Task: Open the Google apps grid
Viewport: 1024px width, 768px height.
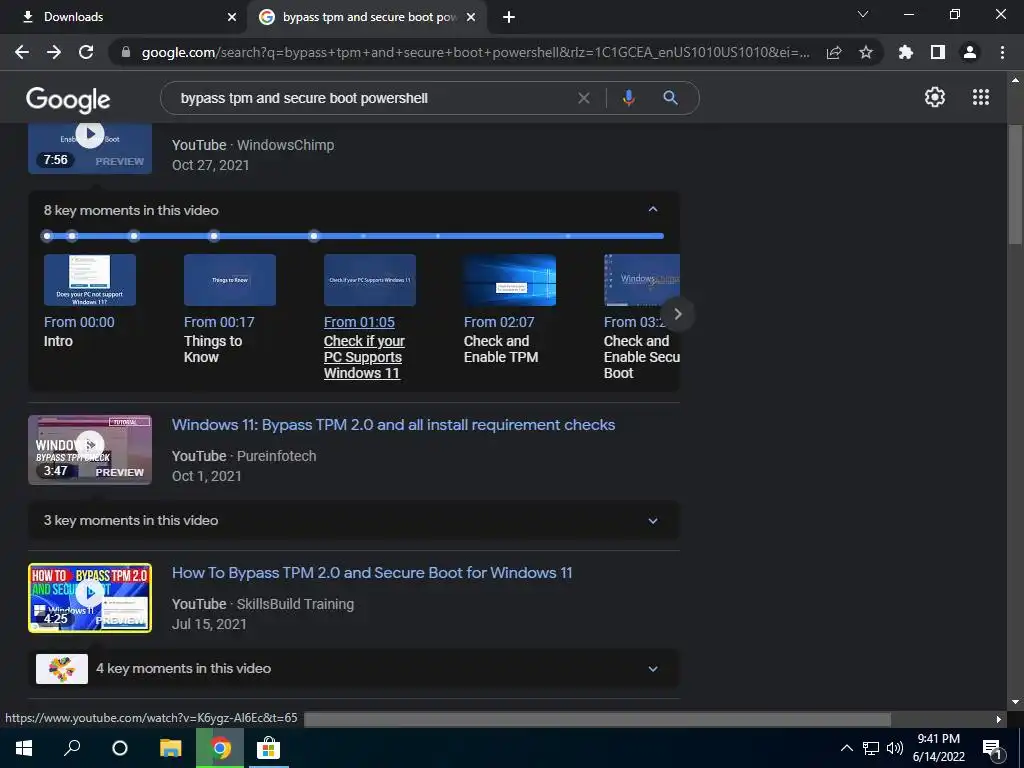Action: (981, 97)
